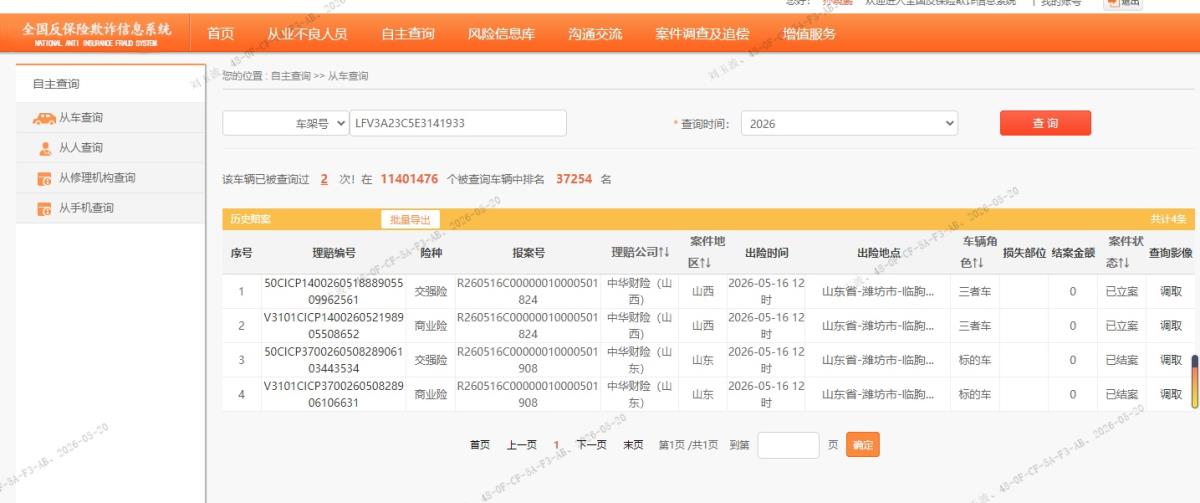Click 标的车 cell in row 3
This screenshot has width=1200, height=503.
pyautogui.click(x=974, y=360)
